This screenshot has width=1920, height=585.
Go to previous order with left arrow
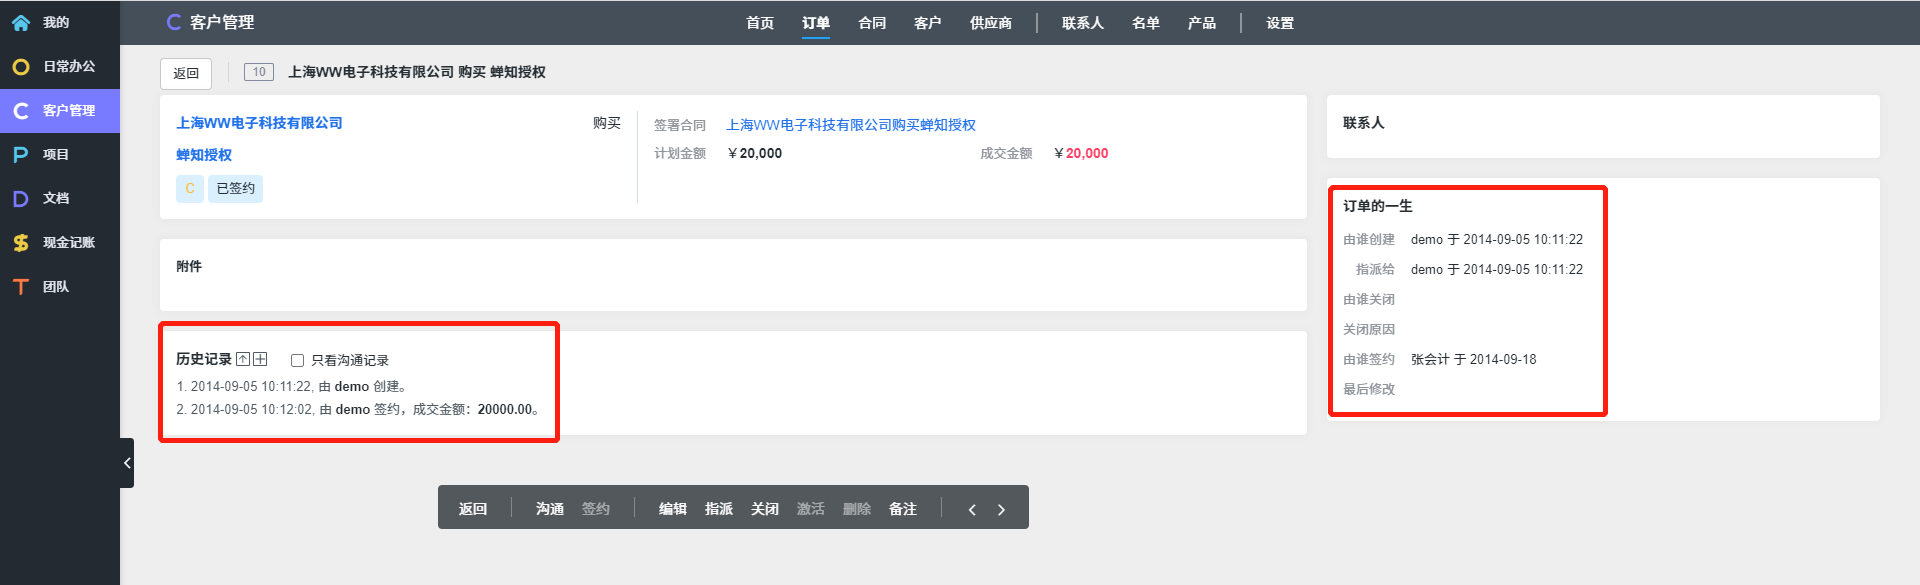(972, 509)
